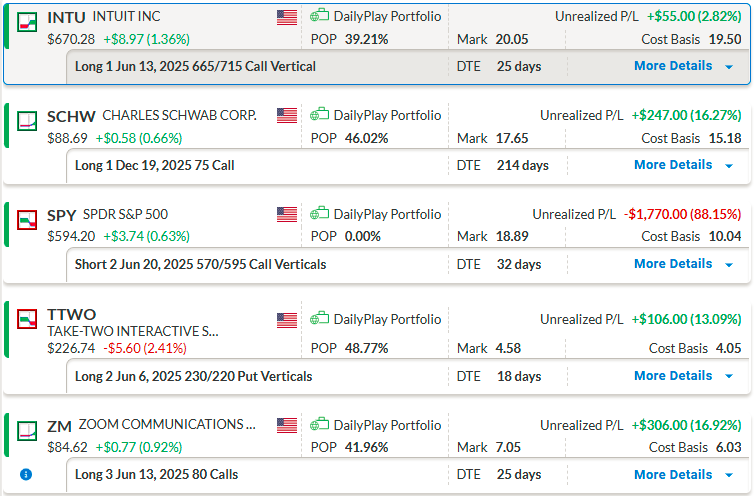The height and width of the screenshot is (496, 755).
Task: Open the TTWO strategy chart icon
Action: [x=27, y=319]
